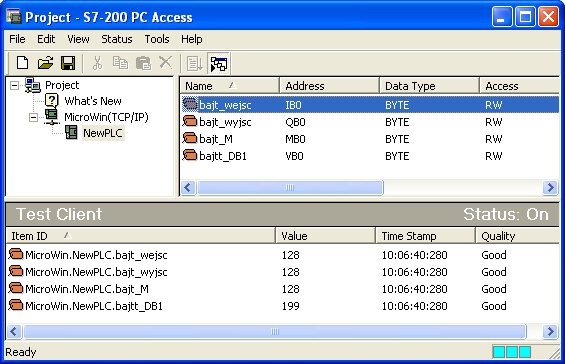The image size is (565, 364).
Task: Click the QB0 address cell
Action: pyautogui.click(x=295, y=122)
